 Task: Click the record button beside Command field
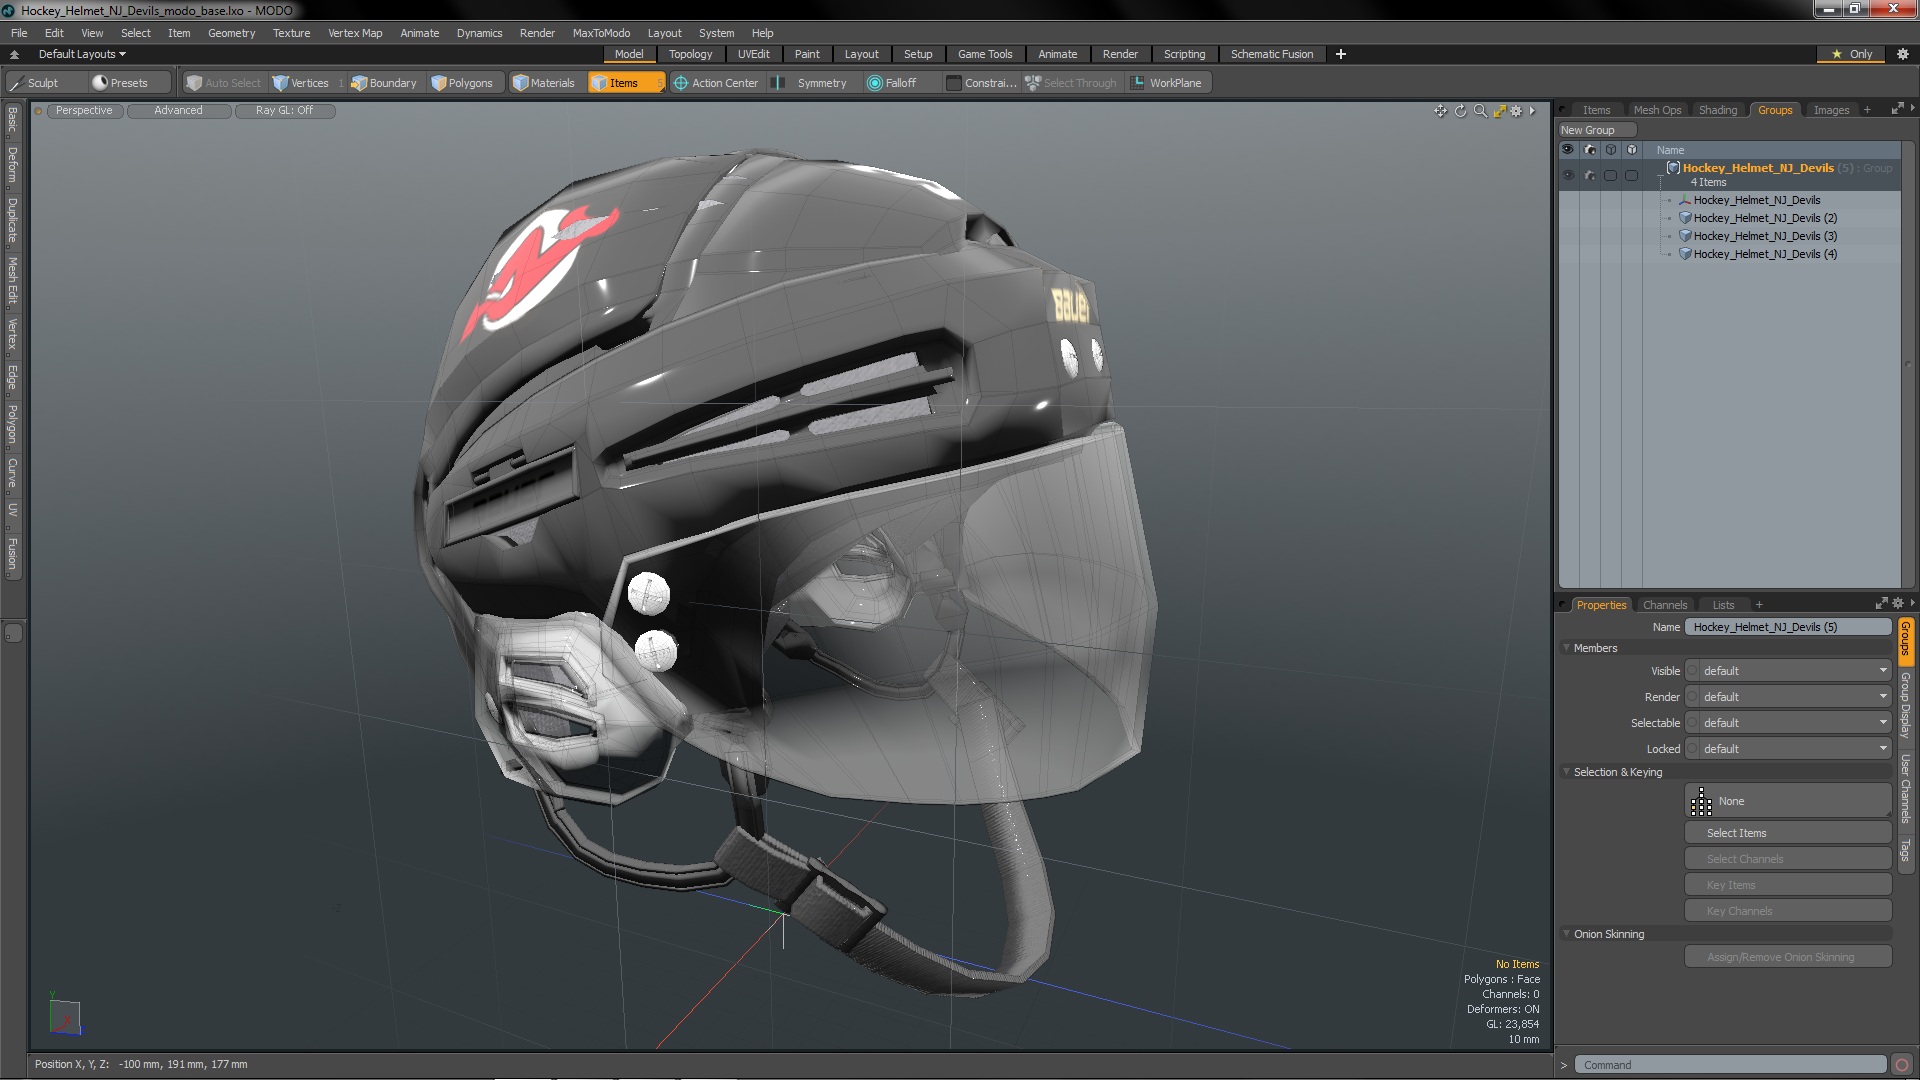pos(1902,1065)
